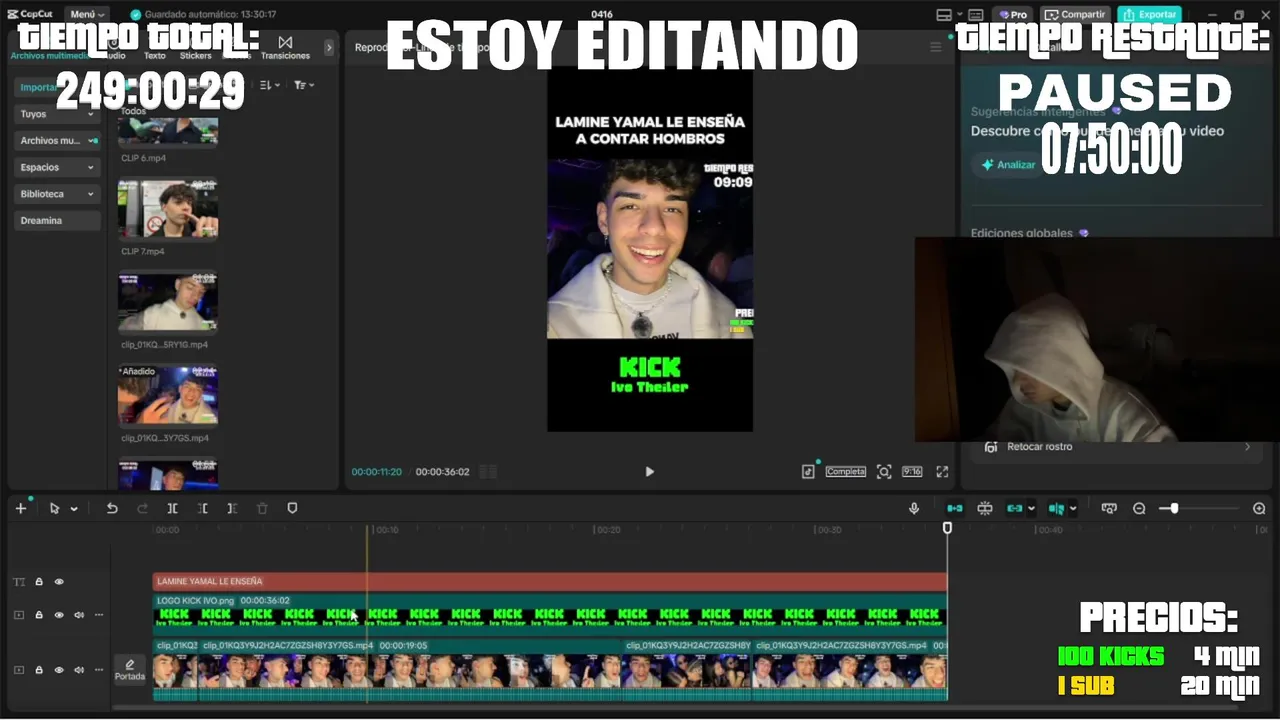
Task: Click the undo arrow
Action: (x=112, y=508)
